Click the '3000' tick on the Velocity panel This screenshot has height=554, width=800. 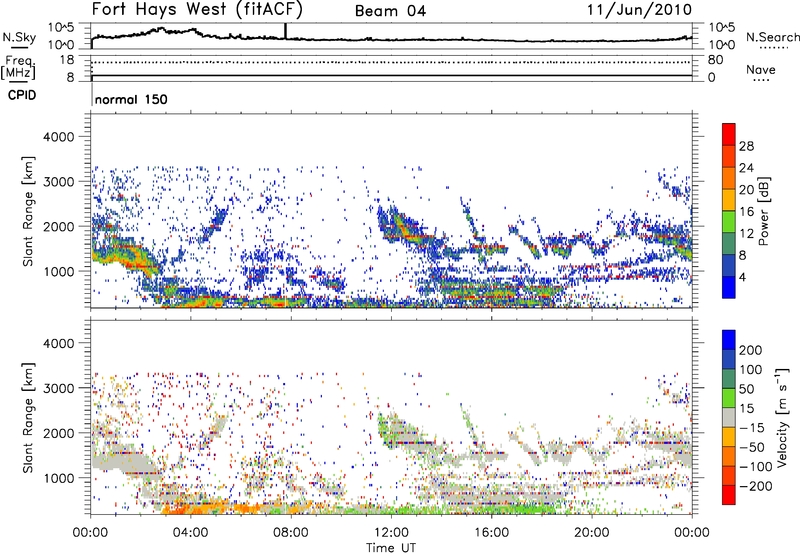click(x=58, y=388)
